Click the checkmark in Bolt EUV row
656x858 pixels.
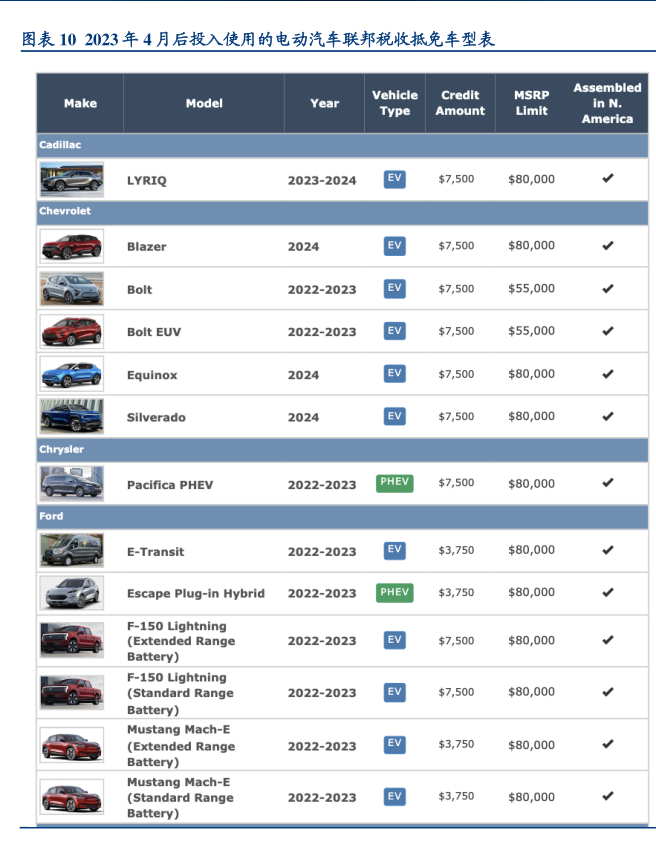(608, 331)
